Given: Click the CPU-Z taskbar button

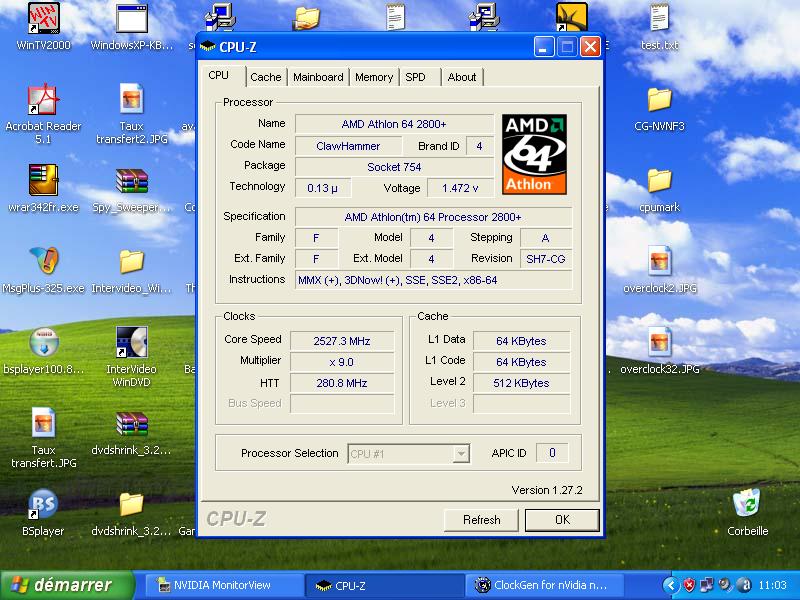Looking at the screenshot, I should [384, 585].
